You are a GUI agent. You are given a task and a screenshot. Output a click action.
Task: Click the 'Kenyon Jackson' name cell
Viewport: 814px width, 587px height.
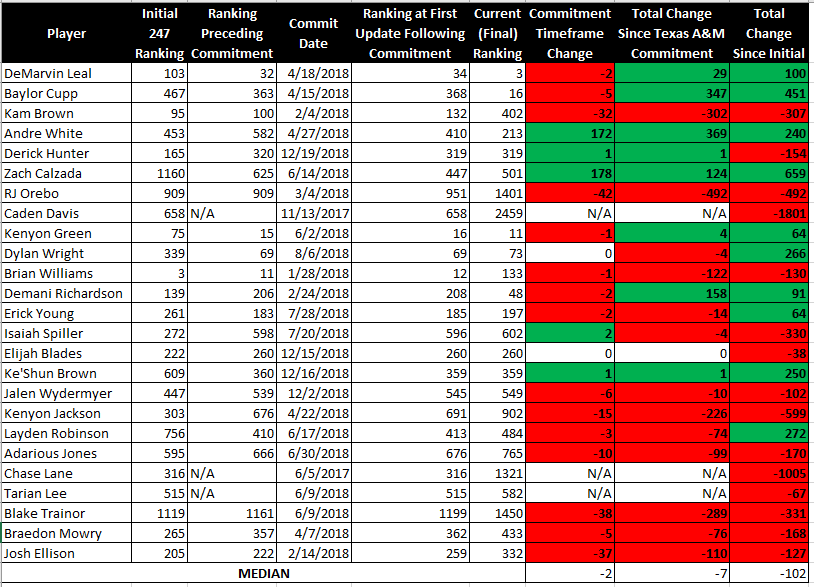click(x=66, y=413)
